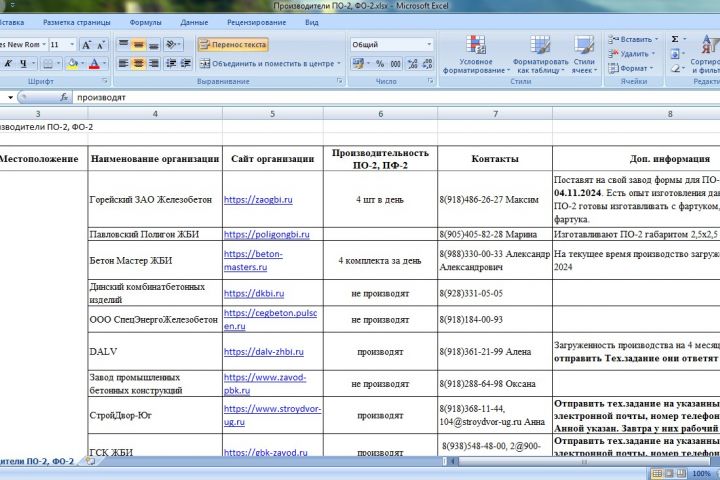Open Форматировать как таблицу gallery
Viewport: 720px width, 480px height.
[540, 54]
